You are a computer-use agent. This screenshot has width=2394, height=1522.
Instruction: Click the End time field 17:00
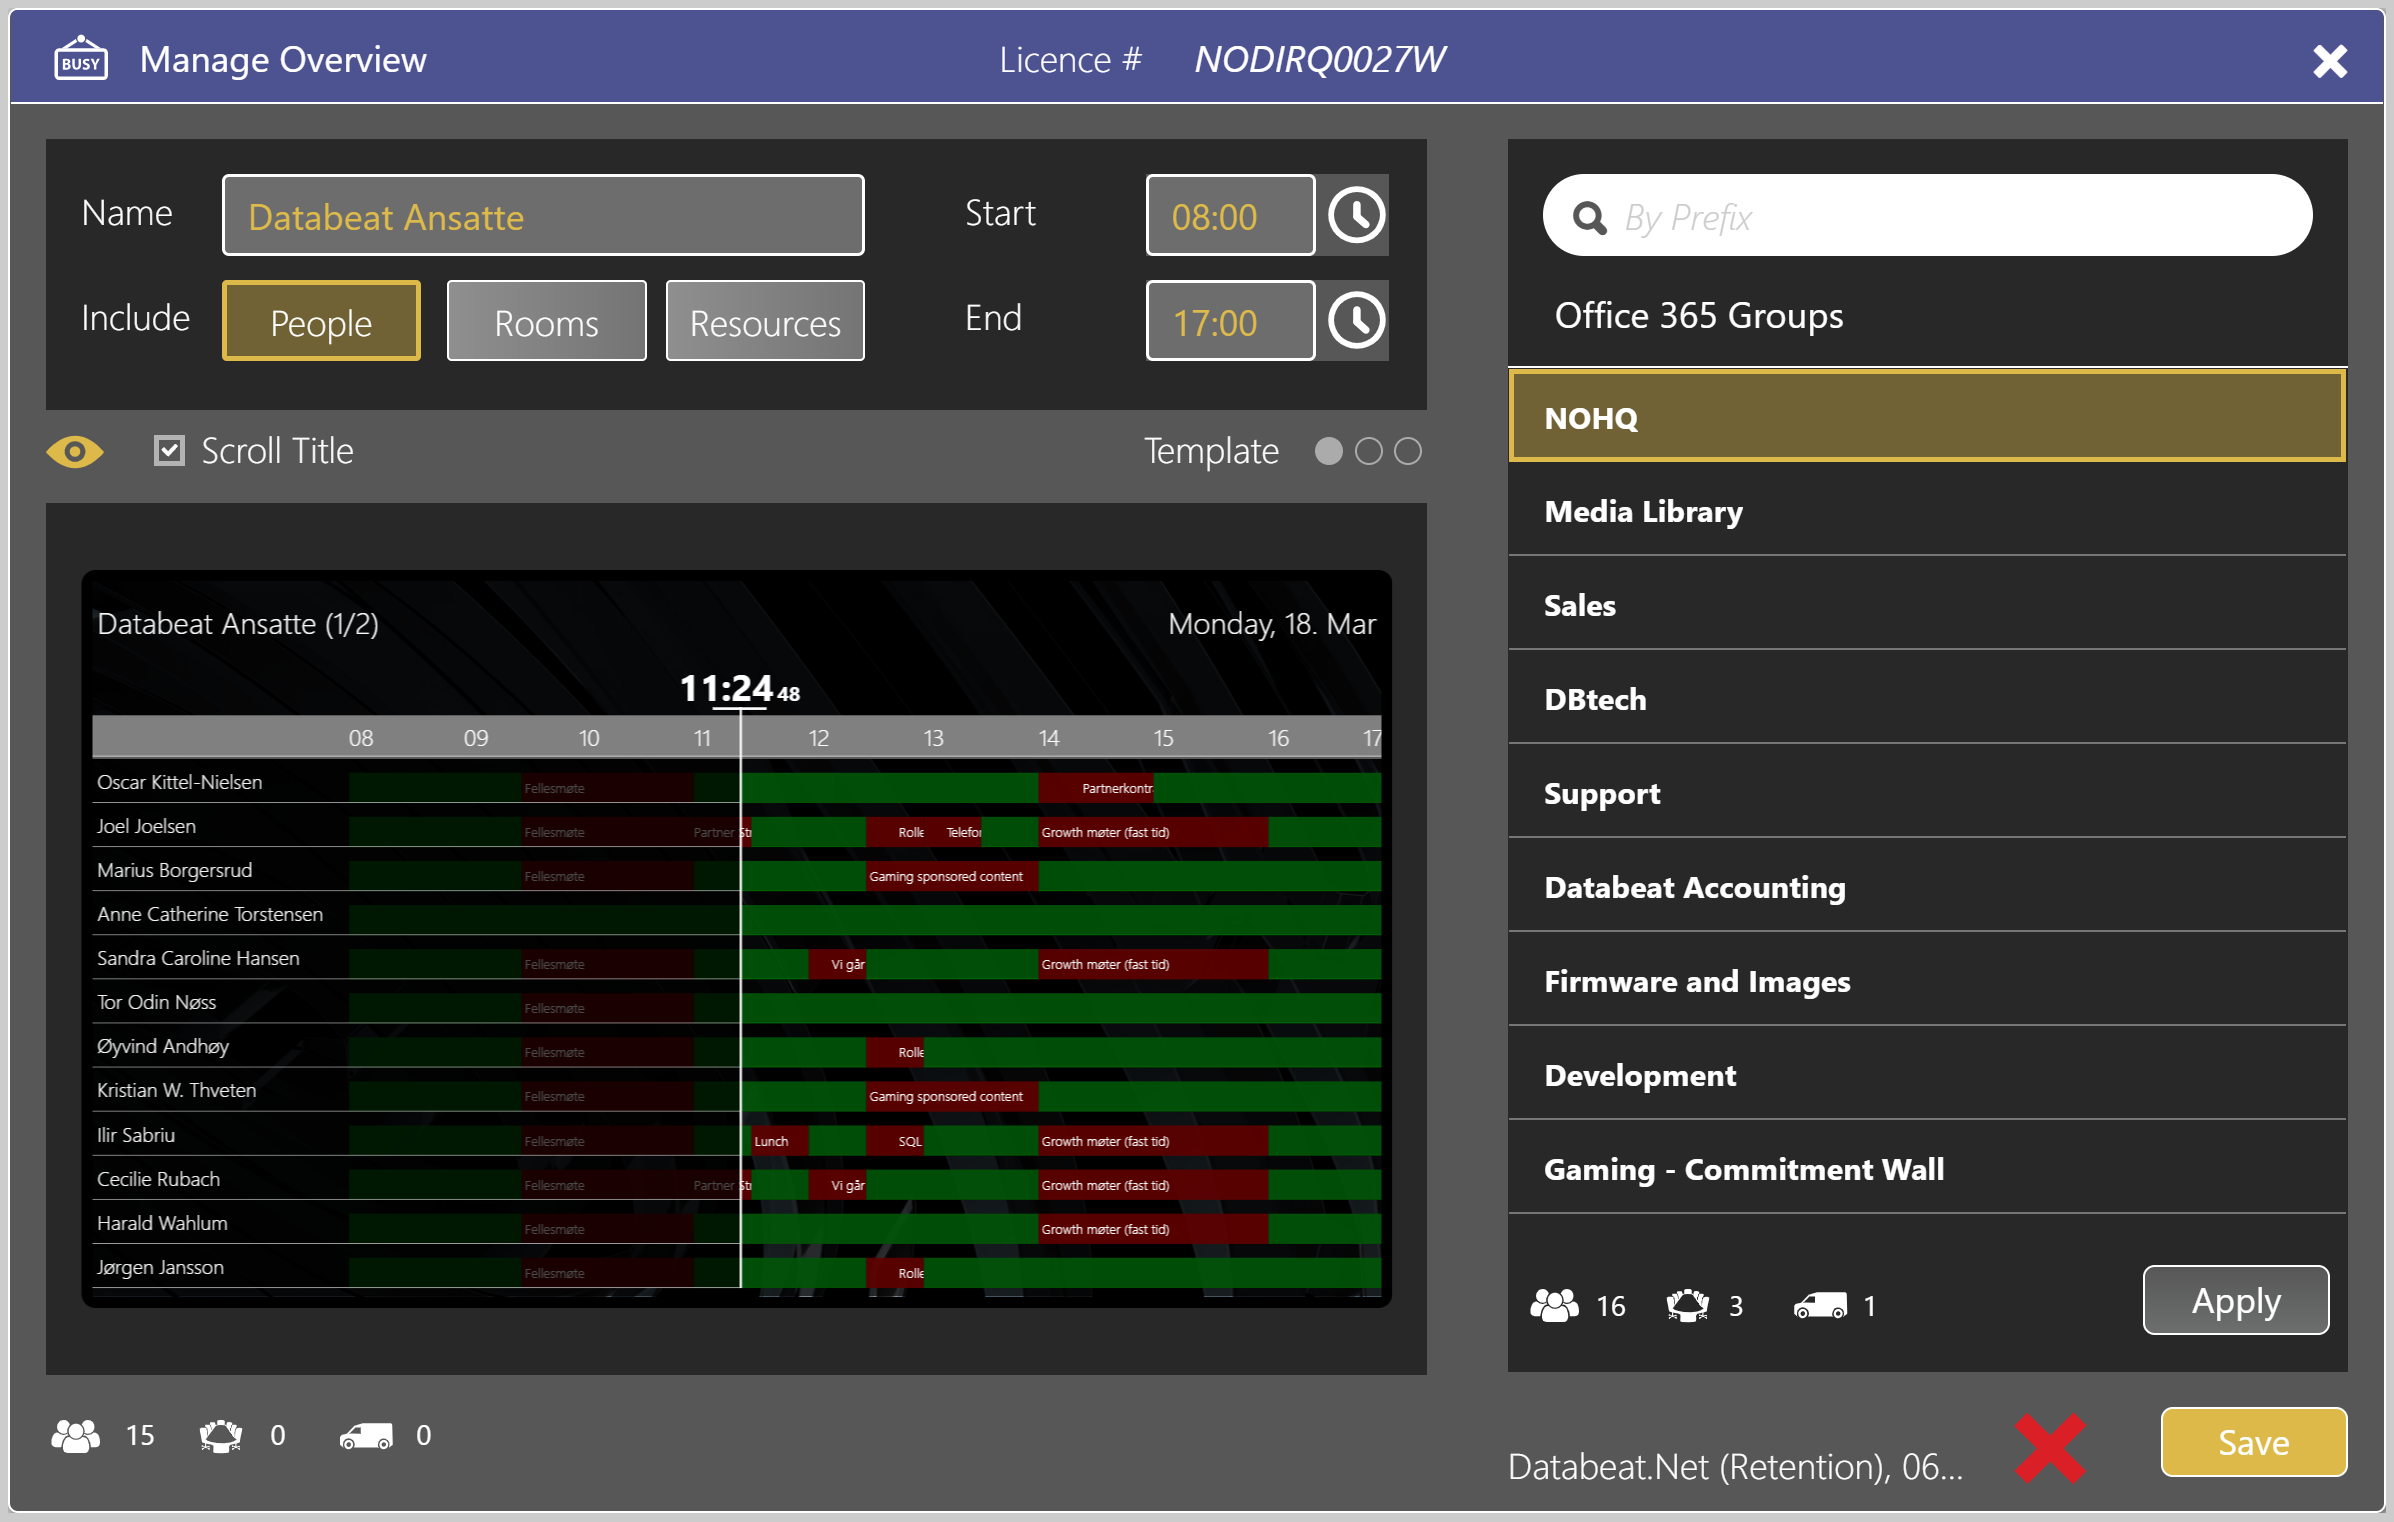click(1230, 320)
